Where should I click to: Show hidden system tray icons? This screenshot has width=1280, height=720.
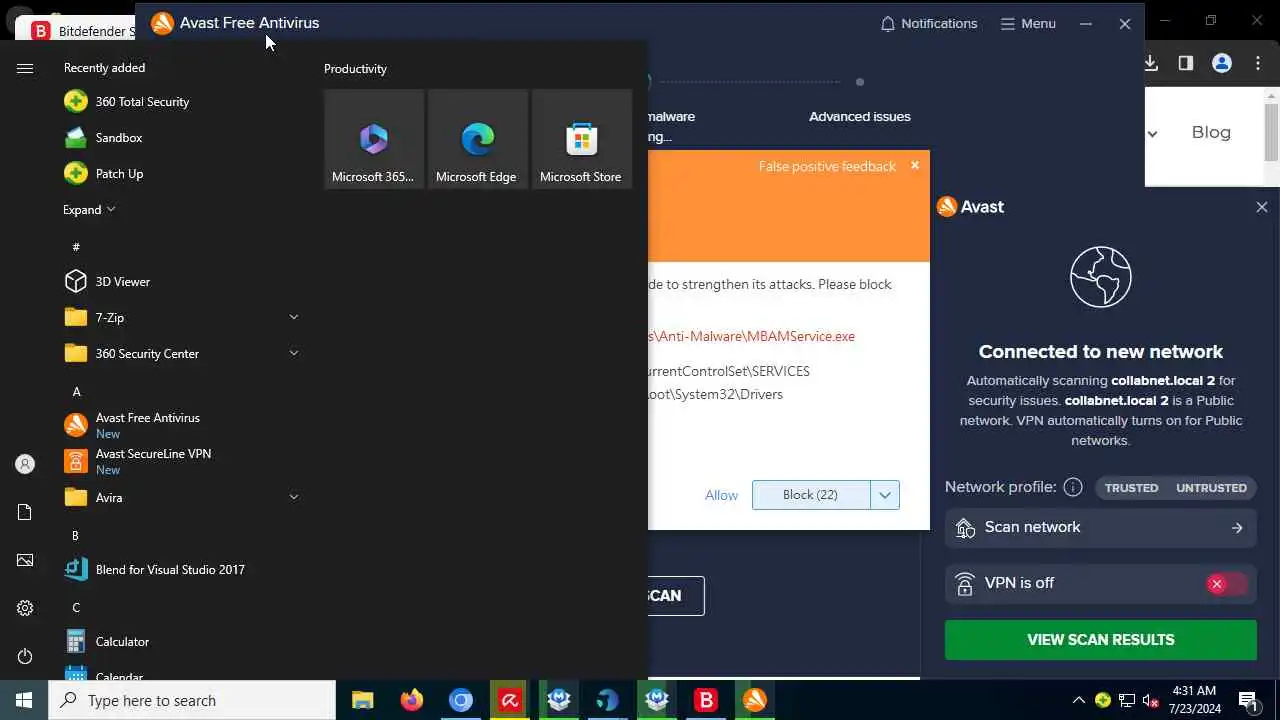click(1078, 700)
